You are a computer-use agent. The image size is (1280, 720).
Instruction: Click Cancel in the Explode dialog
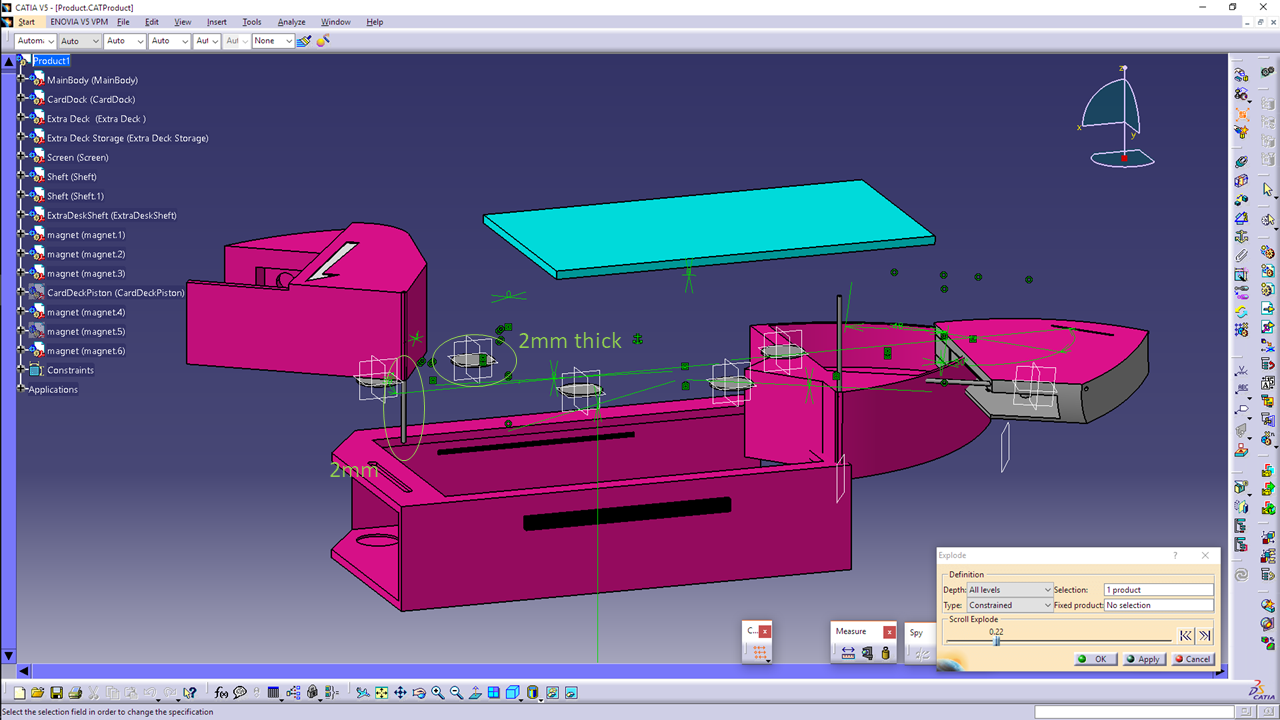coord(1193,659)
